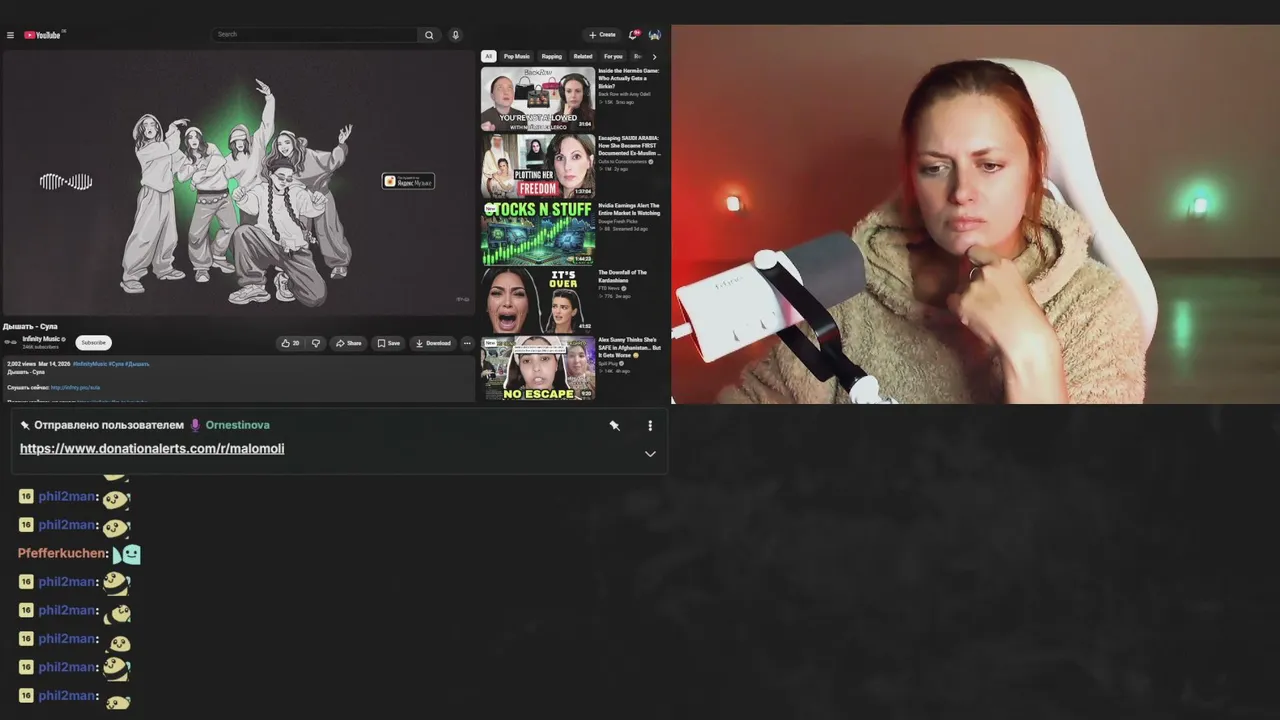Open YouTube notifications bell
This screenshot has height=720, width=1280.
coord(633,35)
